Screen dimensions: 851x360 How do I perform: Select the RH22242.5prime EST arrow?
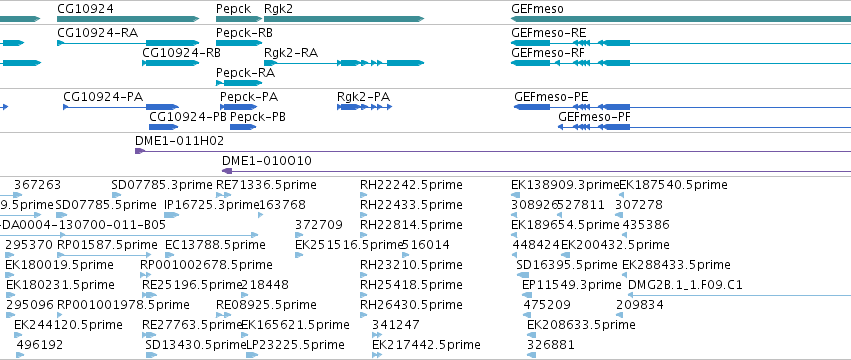pyautogui.click(x=364, y=195)
